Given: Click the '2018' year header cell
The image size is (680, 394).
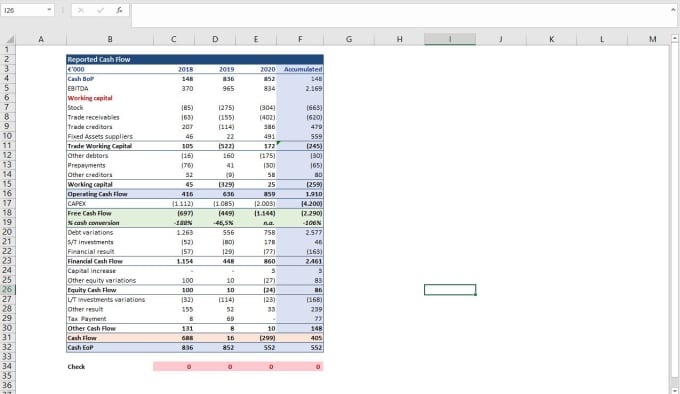Looking at the screenshot, I should [174, 69].
